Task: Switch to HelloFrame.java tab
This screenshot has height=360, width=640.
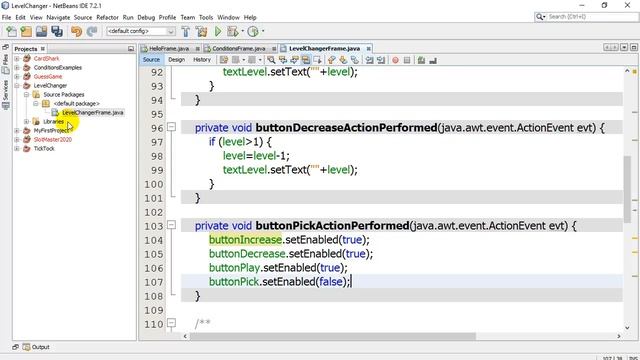Action: coord(169,49)
